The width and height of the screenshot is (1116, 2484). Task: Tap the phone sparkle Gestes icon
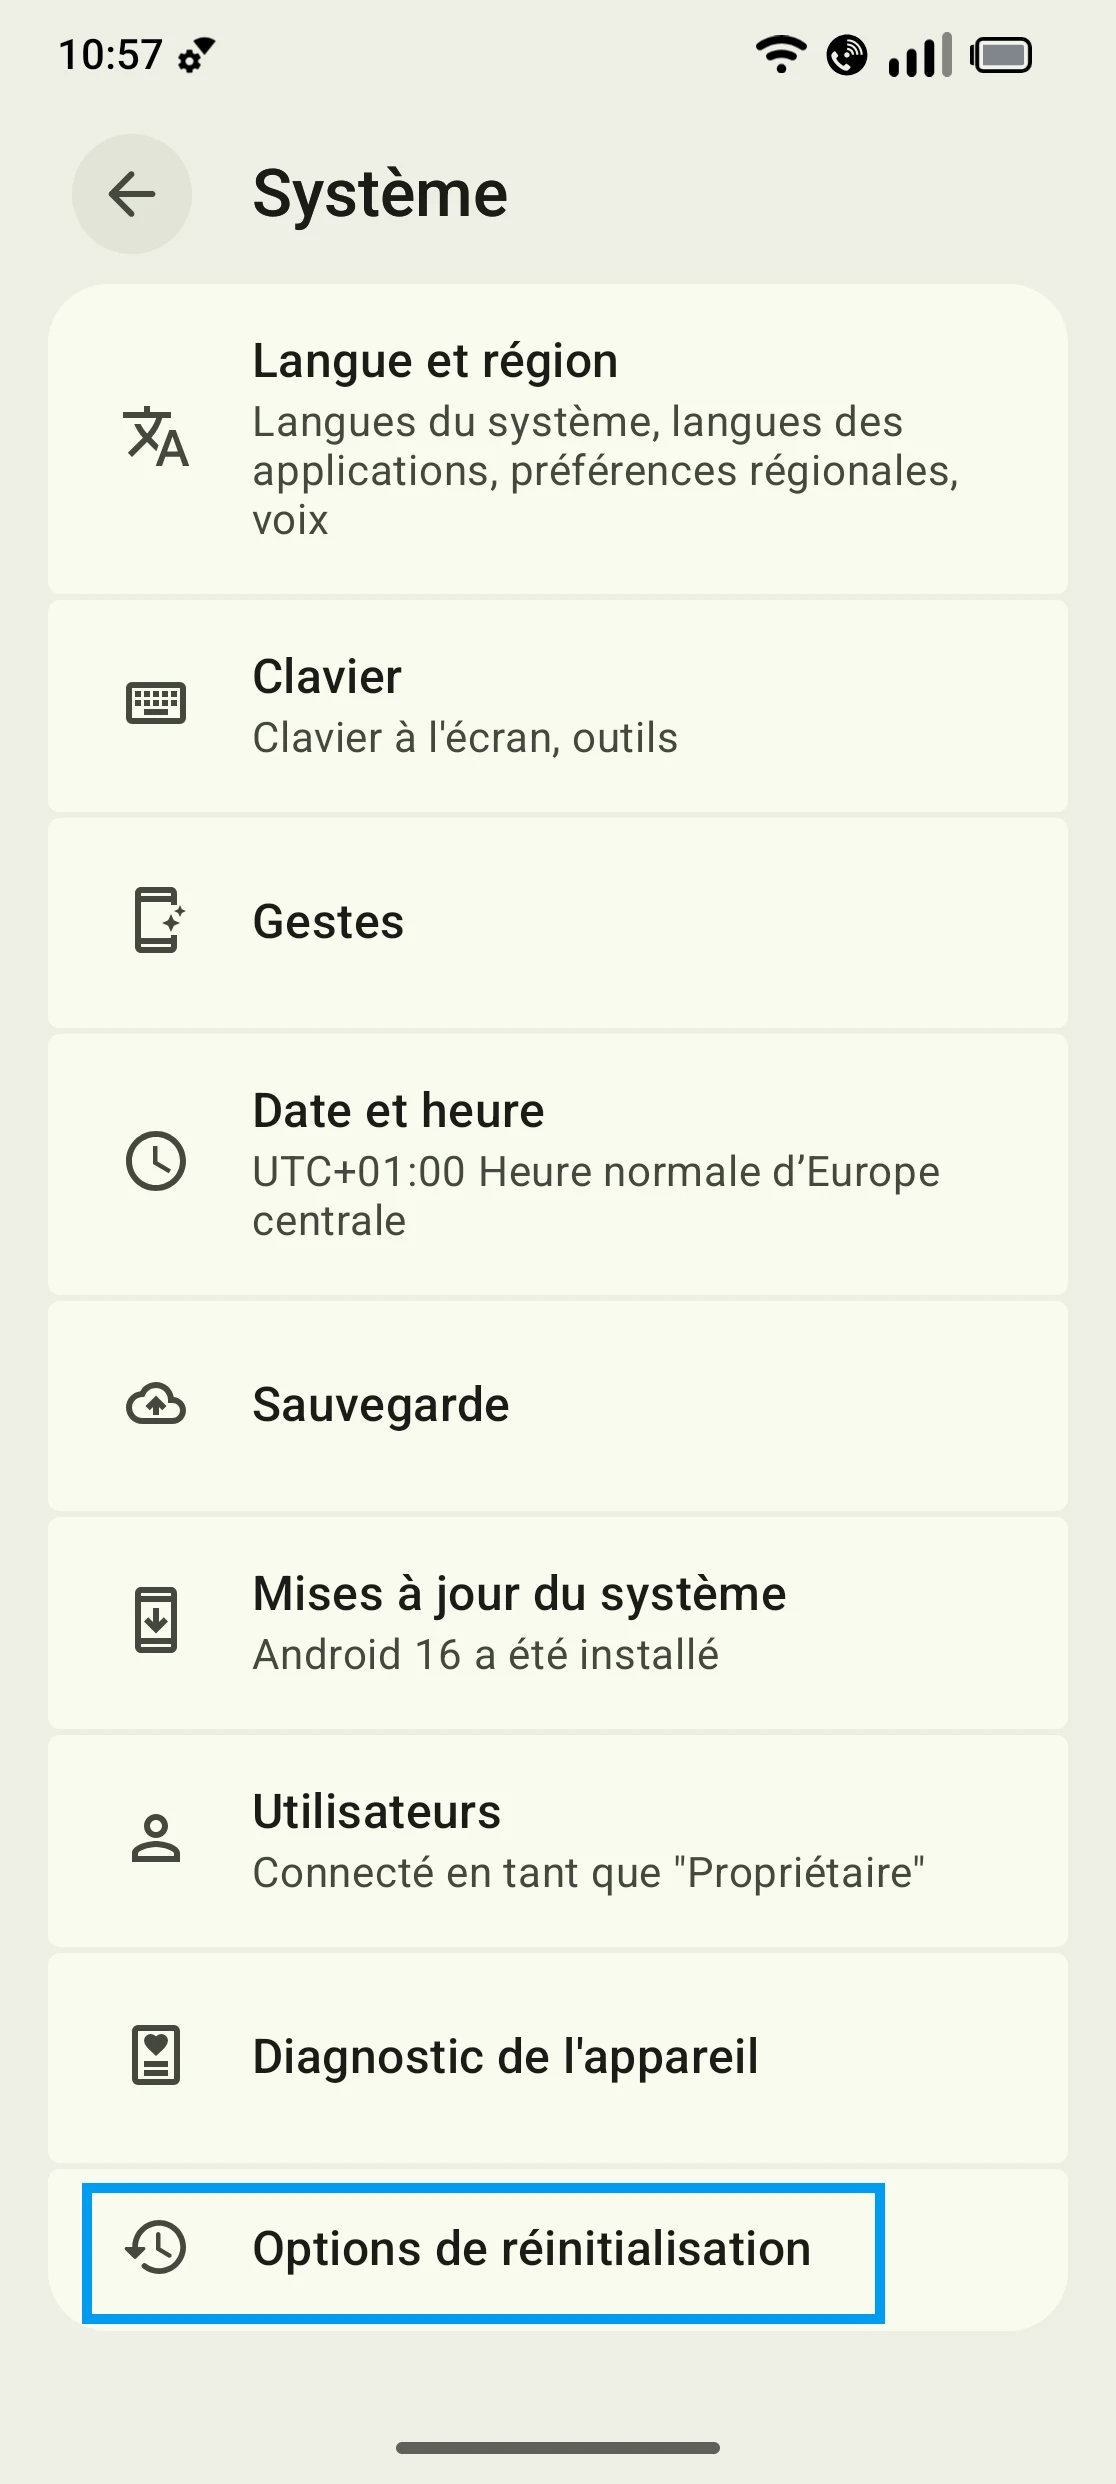158,921
